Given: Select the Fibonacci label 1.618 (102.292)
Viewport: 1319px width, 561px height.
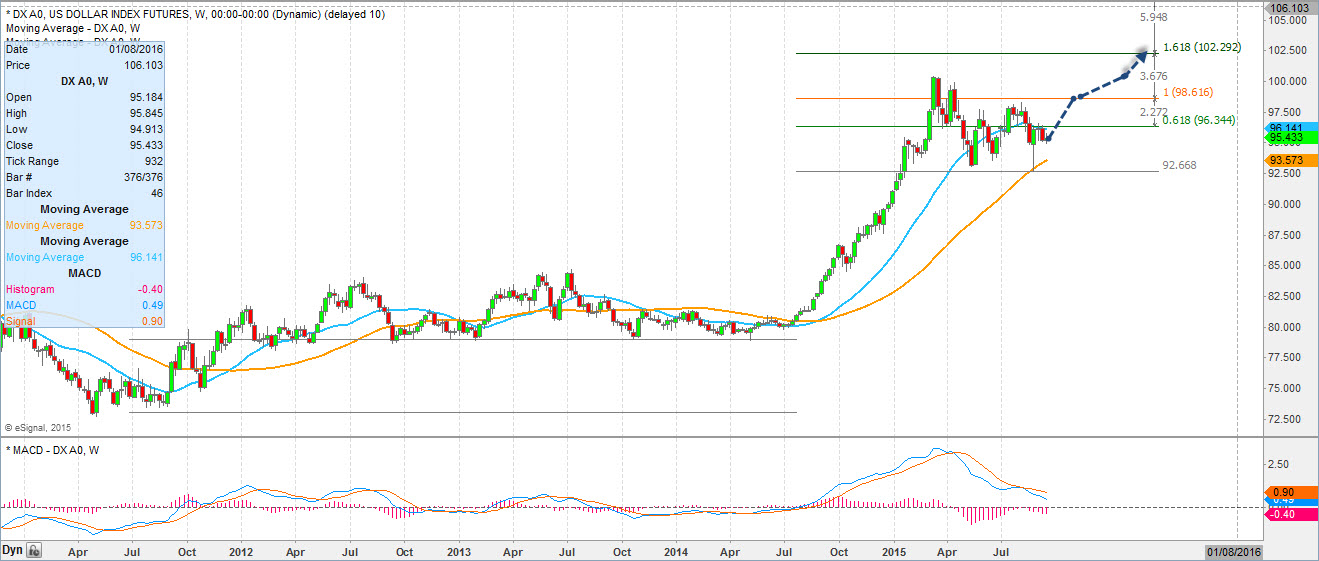Looking at the screenshot, I should (1202, 46).
